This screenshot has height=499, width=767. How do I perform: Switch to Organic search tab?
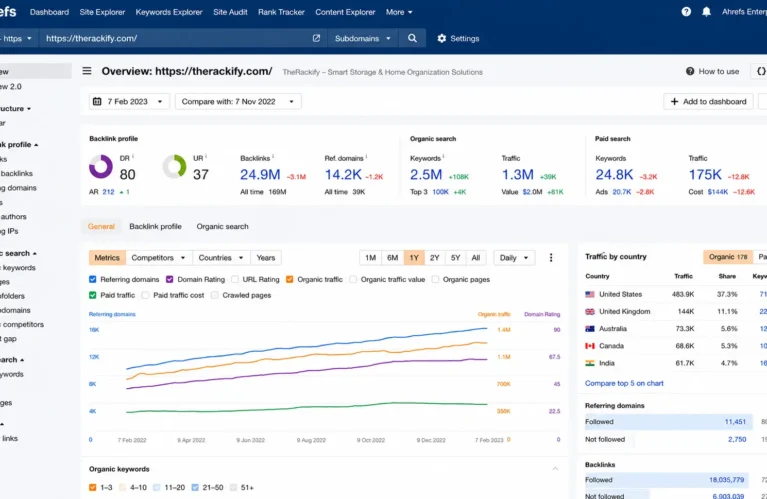[x=223, y=227]
